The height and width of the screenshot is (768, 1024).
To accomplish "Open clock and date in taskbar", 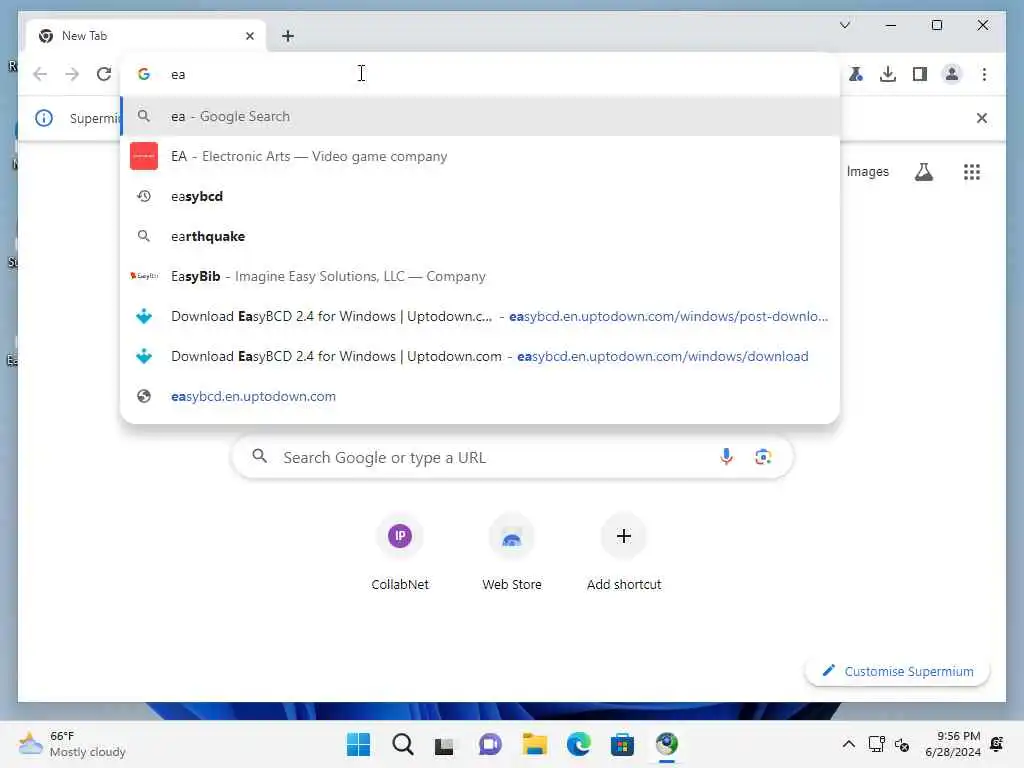I will [x=953, y=744].
